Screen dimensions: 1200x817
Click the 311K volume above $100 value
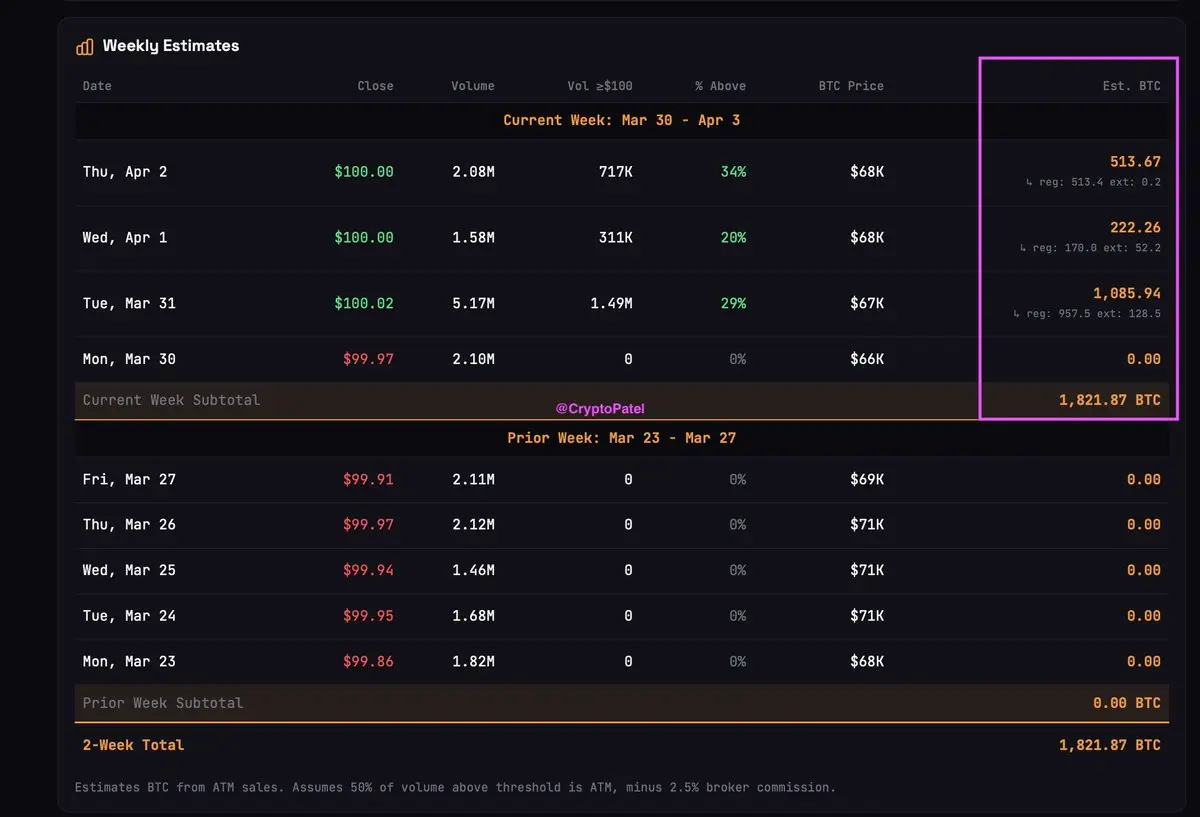click(614, 238)
